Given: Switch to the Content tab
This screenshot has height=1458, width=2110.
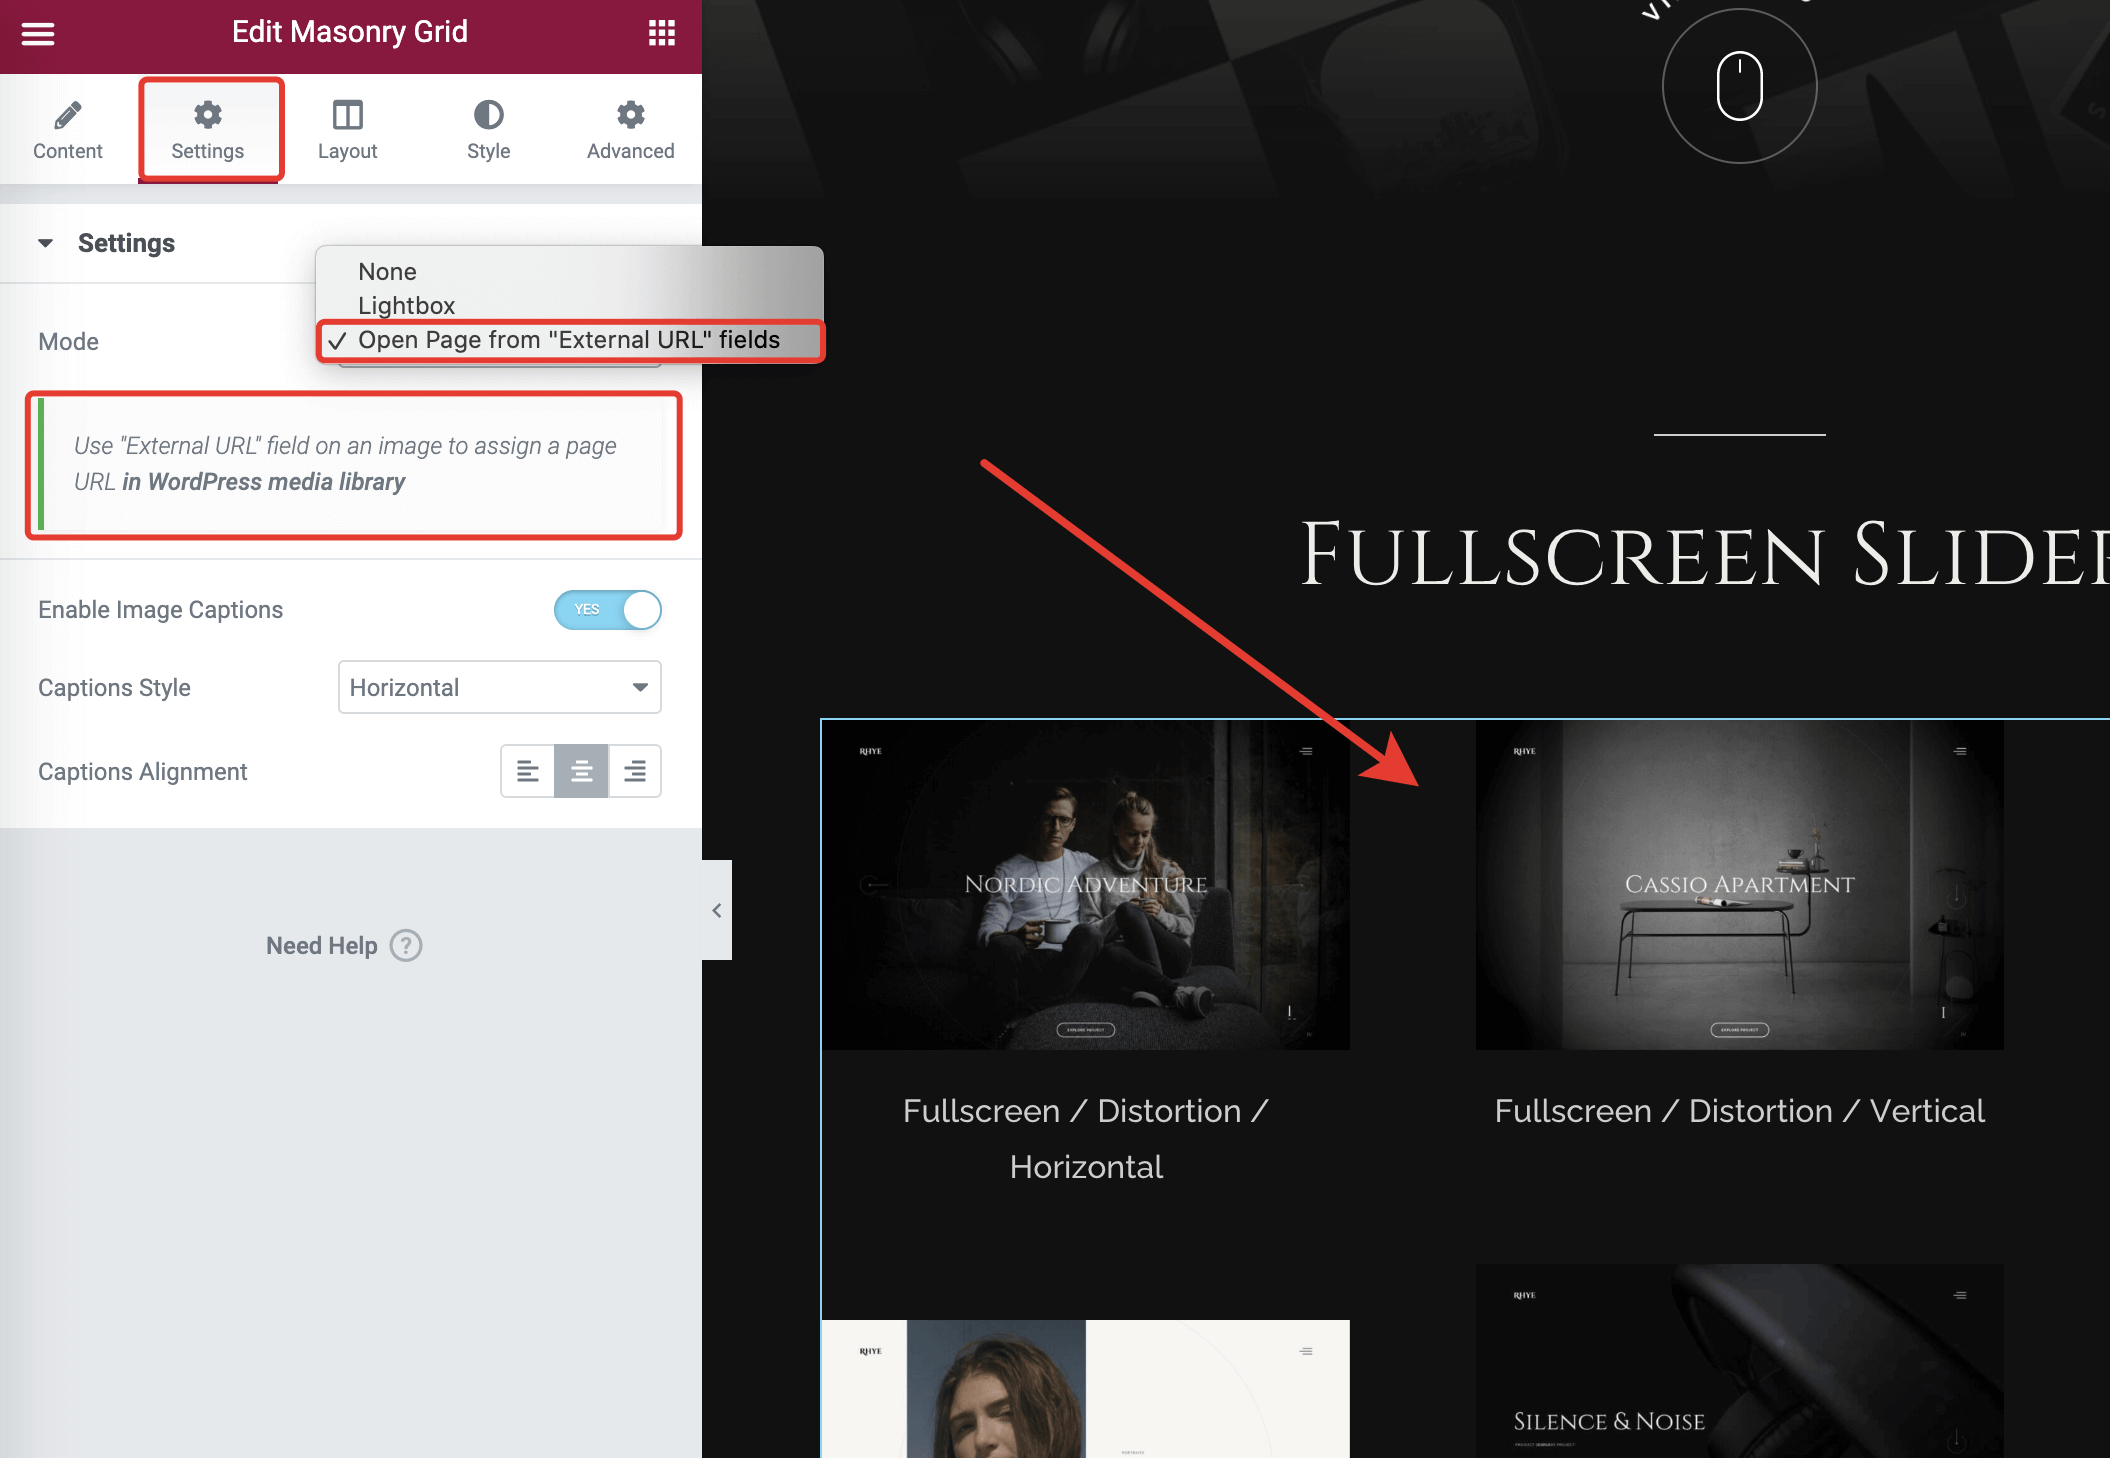Looking at the screenshot, I should pyautogui.click(x=68, y=130).
